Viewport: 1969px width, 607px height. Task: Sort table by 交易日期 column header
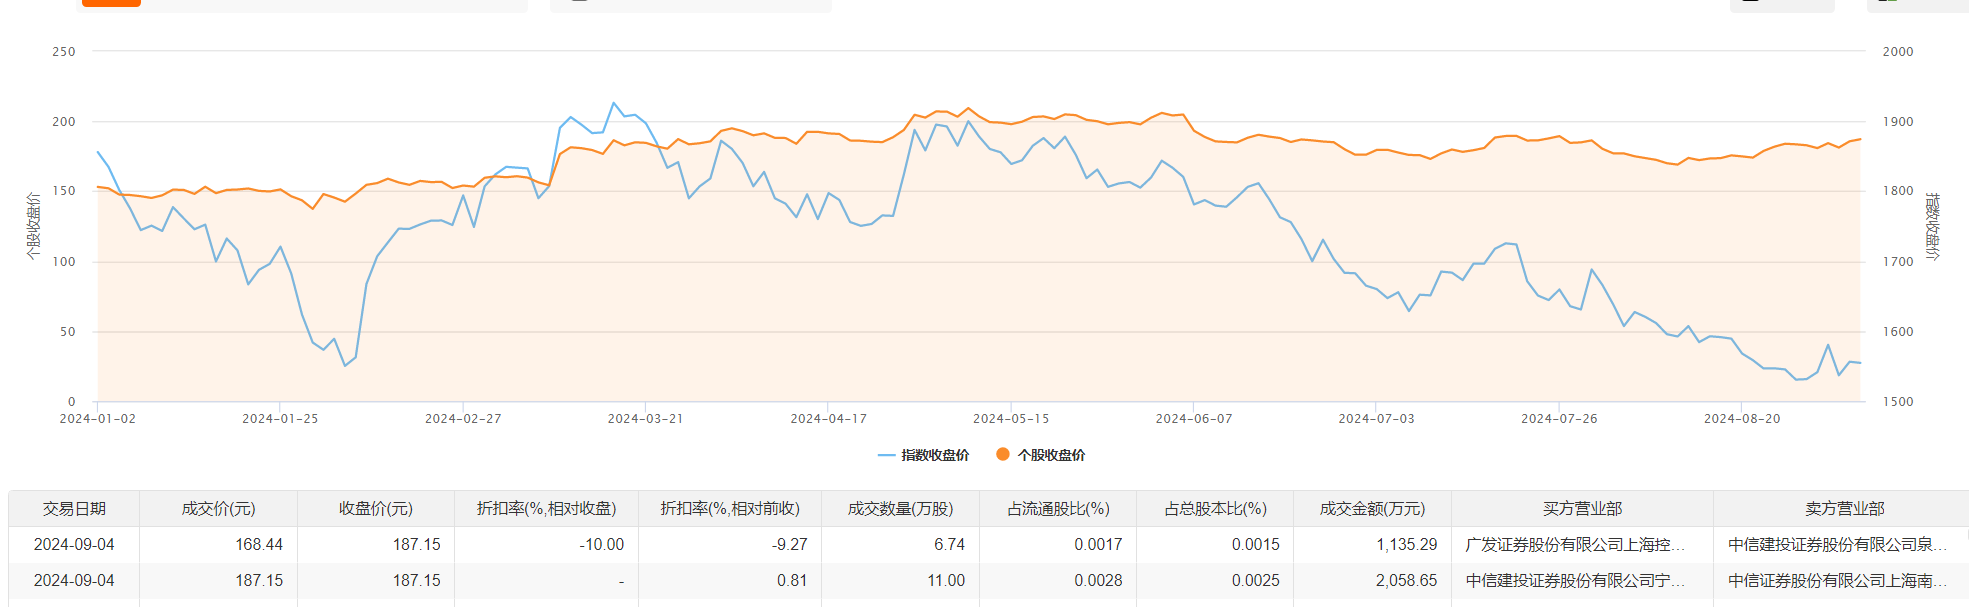coord(74,509)
